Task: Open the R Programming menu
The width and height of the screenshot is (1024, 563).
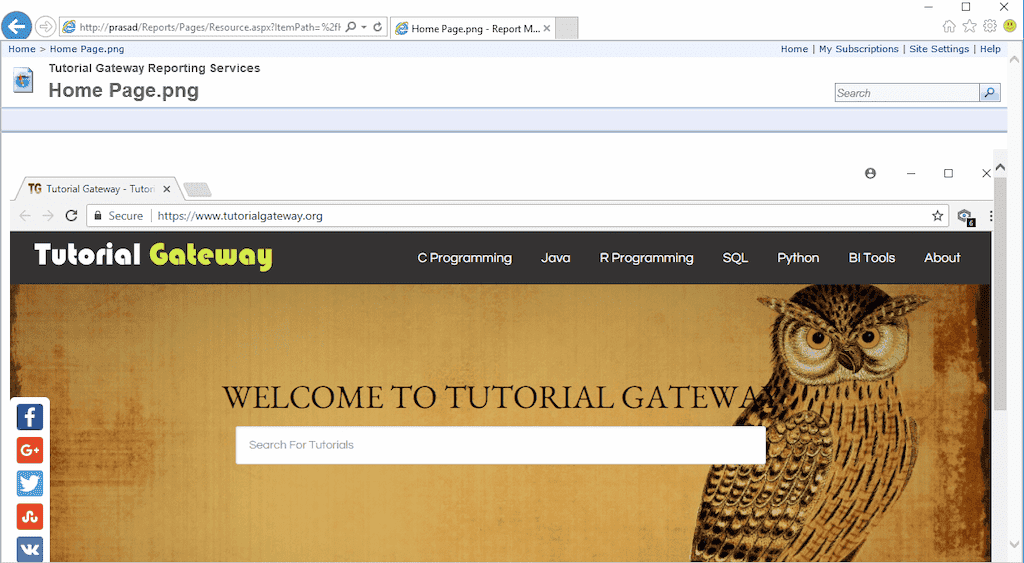Action: coord(647,258)
